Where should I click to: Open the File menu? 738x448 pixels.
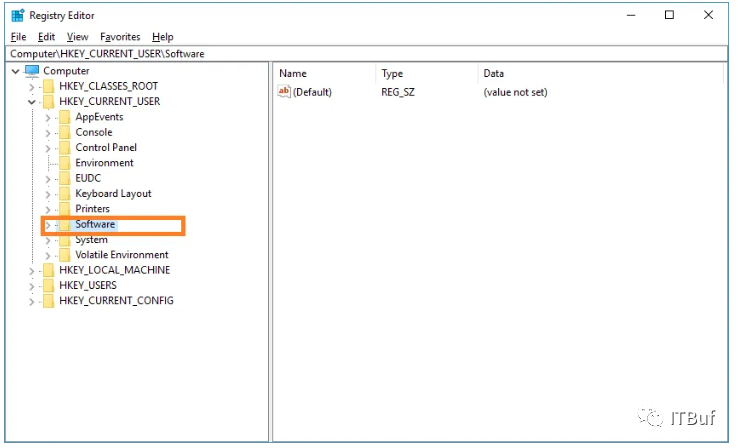click(x=18, y=37)
